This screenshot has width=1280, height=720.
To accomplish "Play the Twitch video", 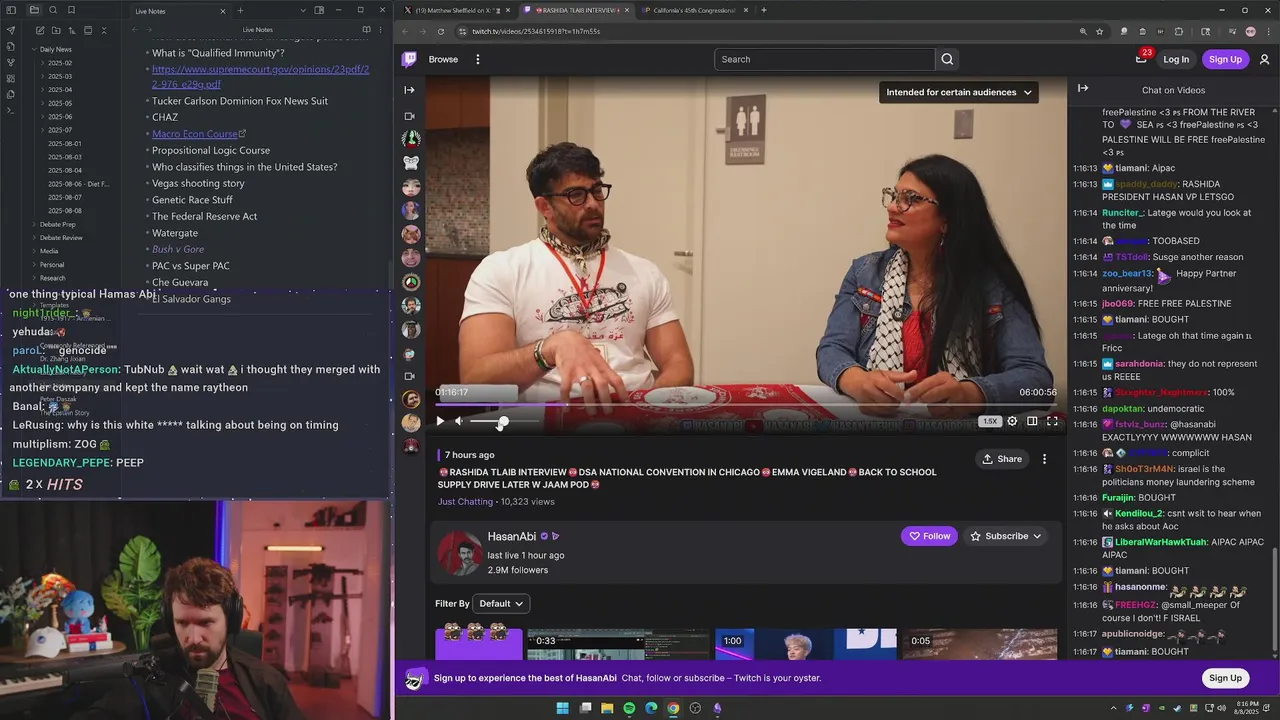I will pos(440,421).
